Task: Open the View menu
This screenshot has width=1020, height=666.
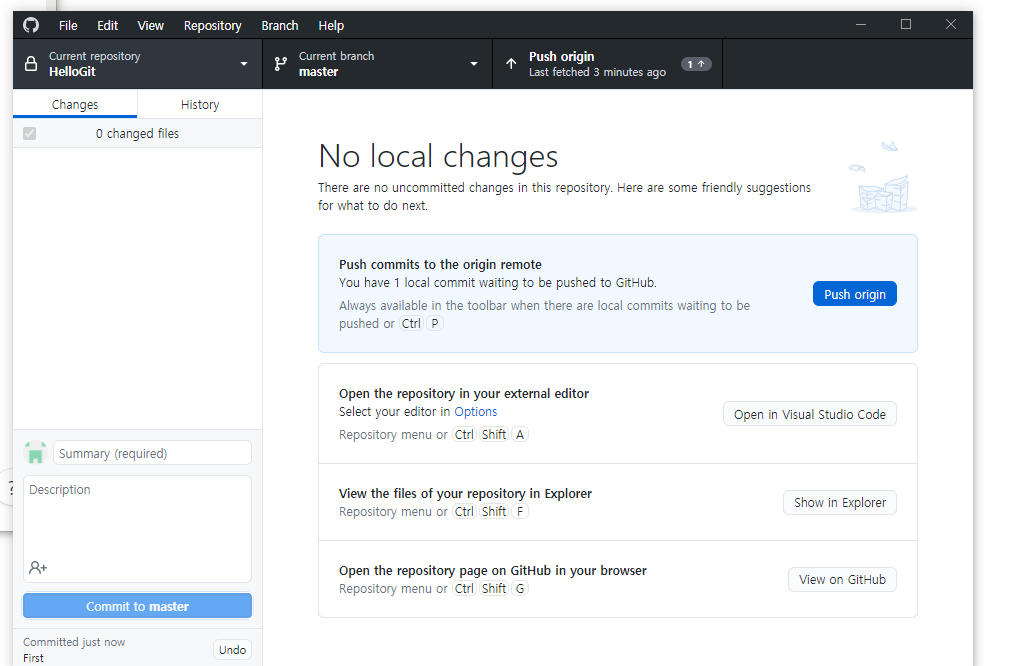Action: coord(150,25)
